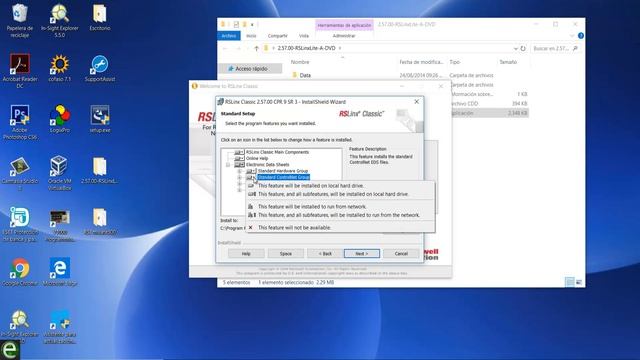The height and width of the screenshot is (360, 640).
Task: Open the folder icon beside the ladder diagram shortcut
Action: (x=100, y=221)
